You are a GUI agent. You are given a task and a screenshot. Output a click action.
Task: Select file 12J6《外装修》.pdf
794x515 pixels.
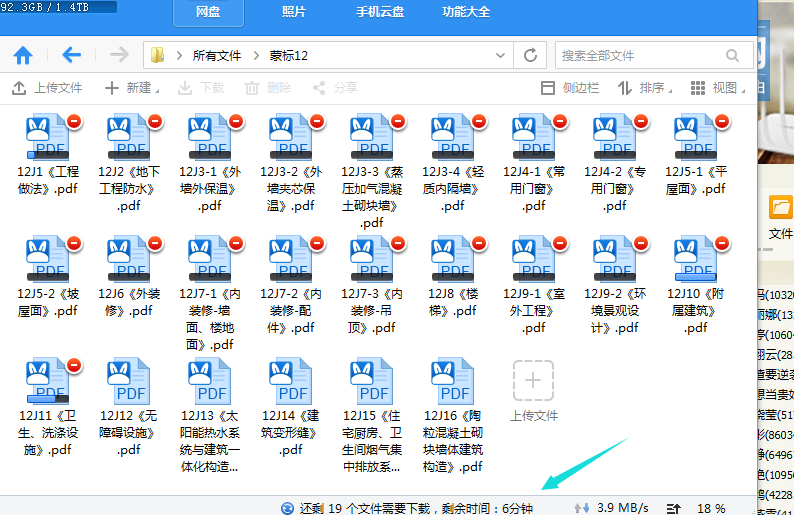click(129, 277)
